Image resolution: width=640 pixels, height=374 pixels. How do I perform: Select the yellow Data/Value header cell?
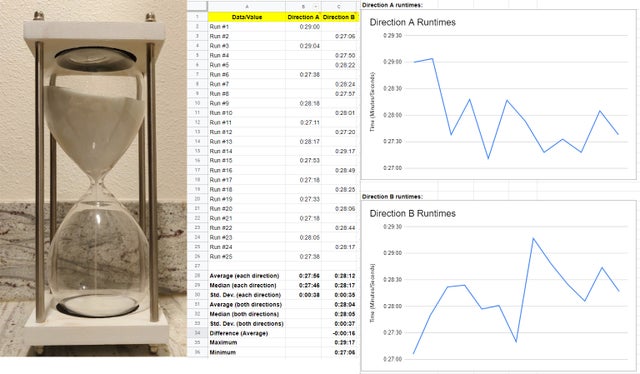(247, 17)
